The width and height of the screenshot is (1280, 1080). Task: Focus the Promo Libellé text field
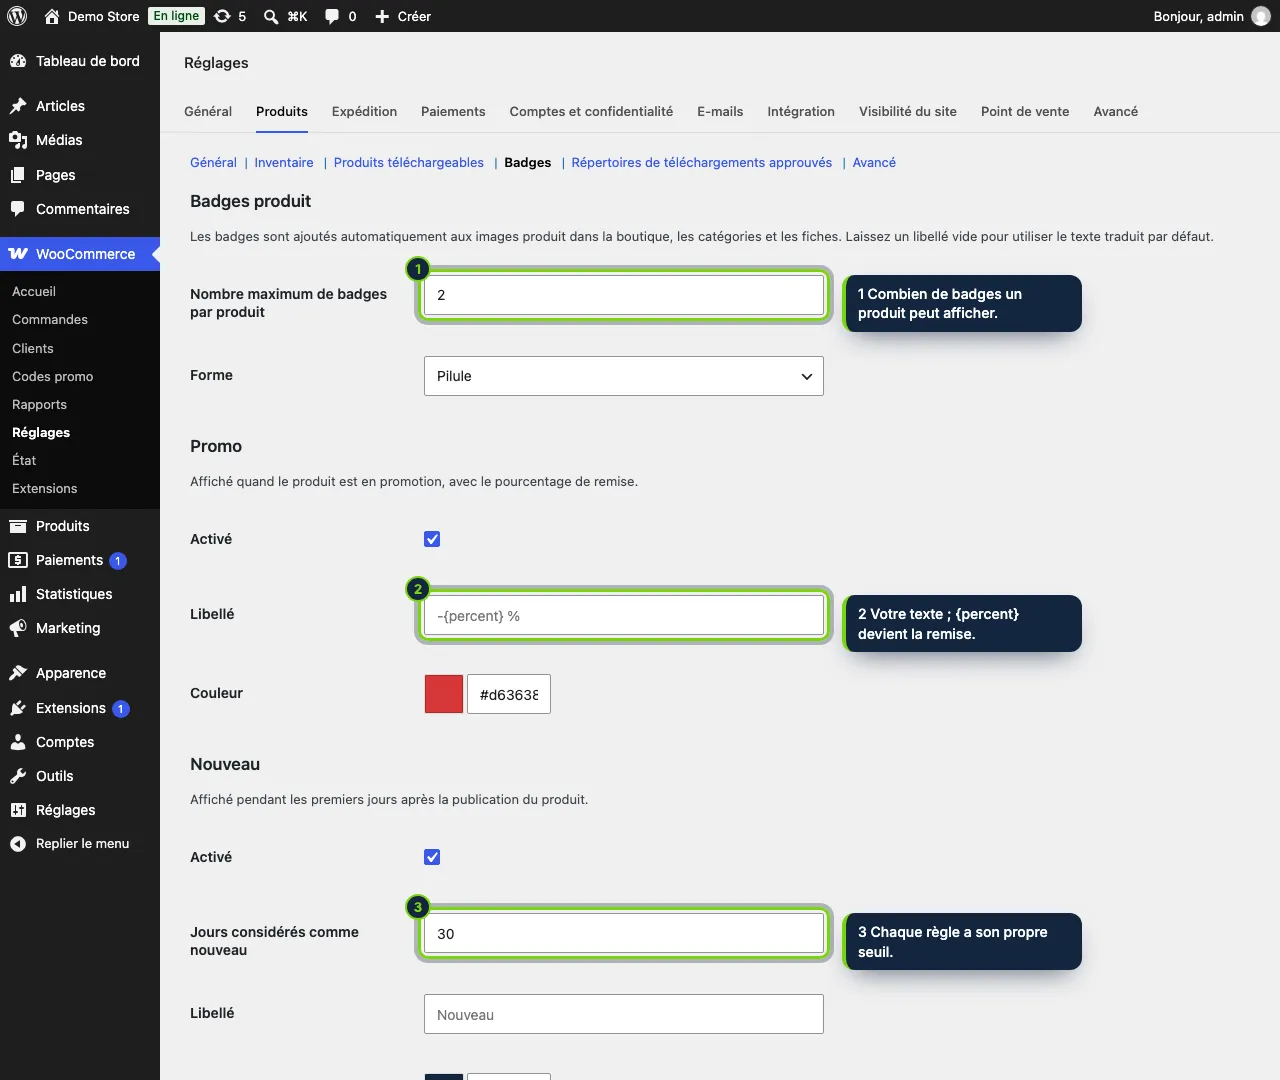[x=624, y=615]
